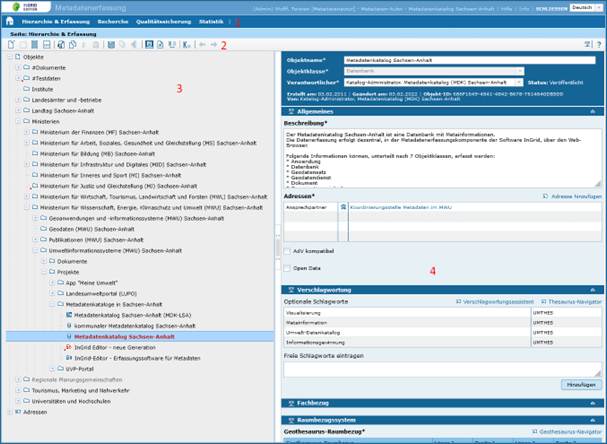The width and height of the screenshot is (607, 444).
Task: Click the toggle-all-sections icon beside help icon
Action: tap(588, 45)
